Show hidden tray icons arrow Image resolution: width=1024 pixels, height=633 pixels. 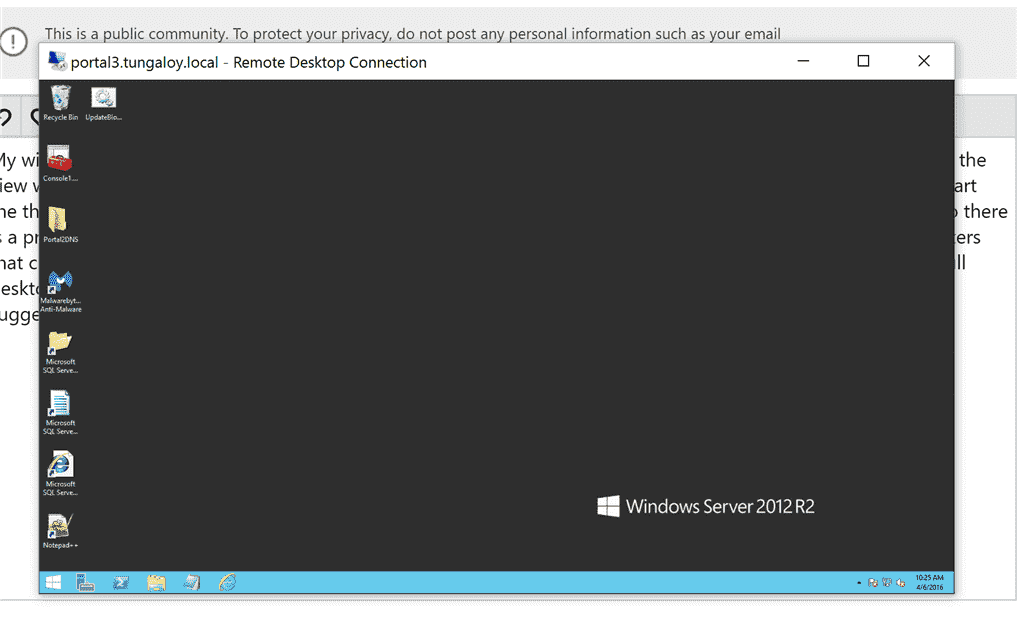coord(859,583)
